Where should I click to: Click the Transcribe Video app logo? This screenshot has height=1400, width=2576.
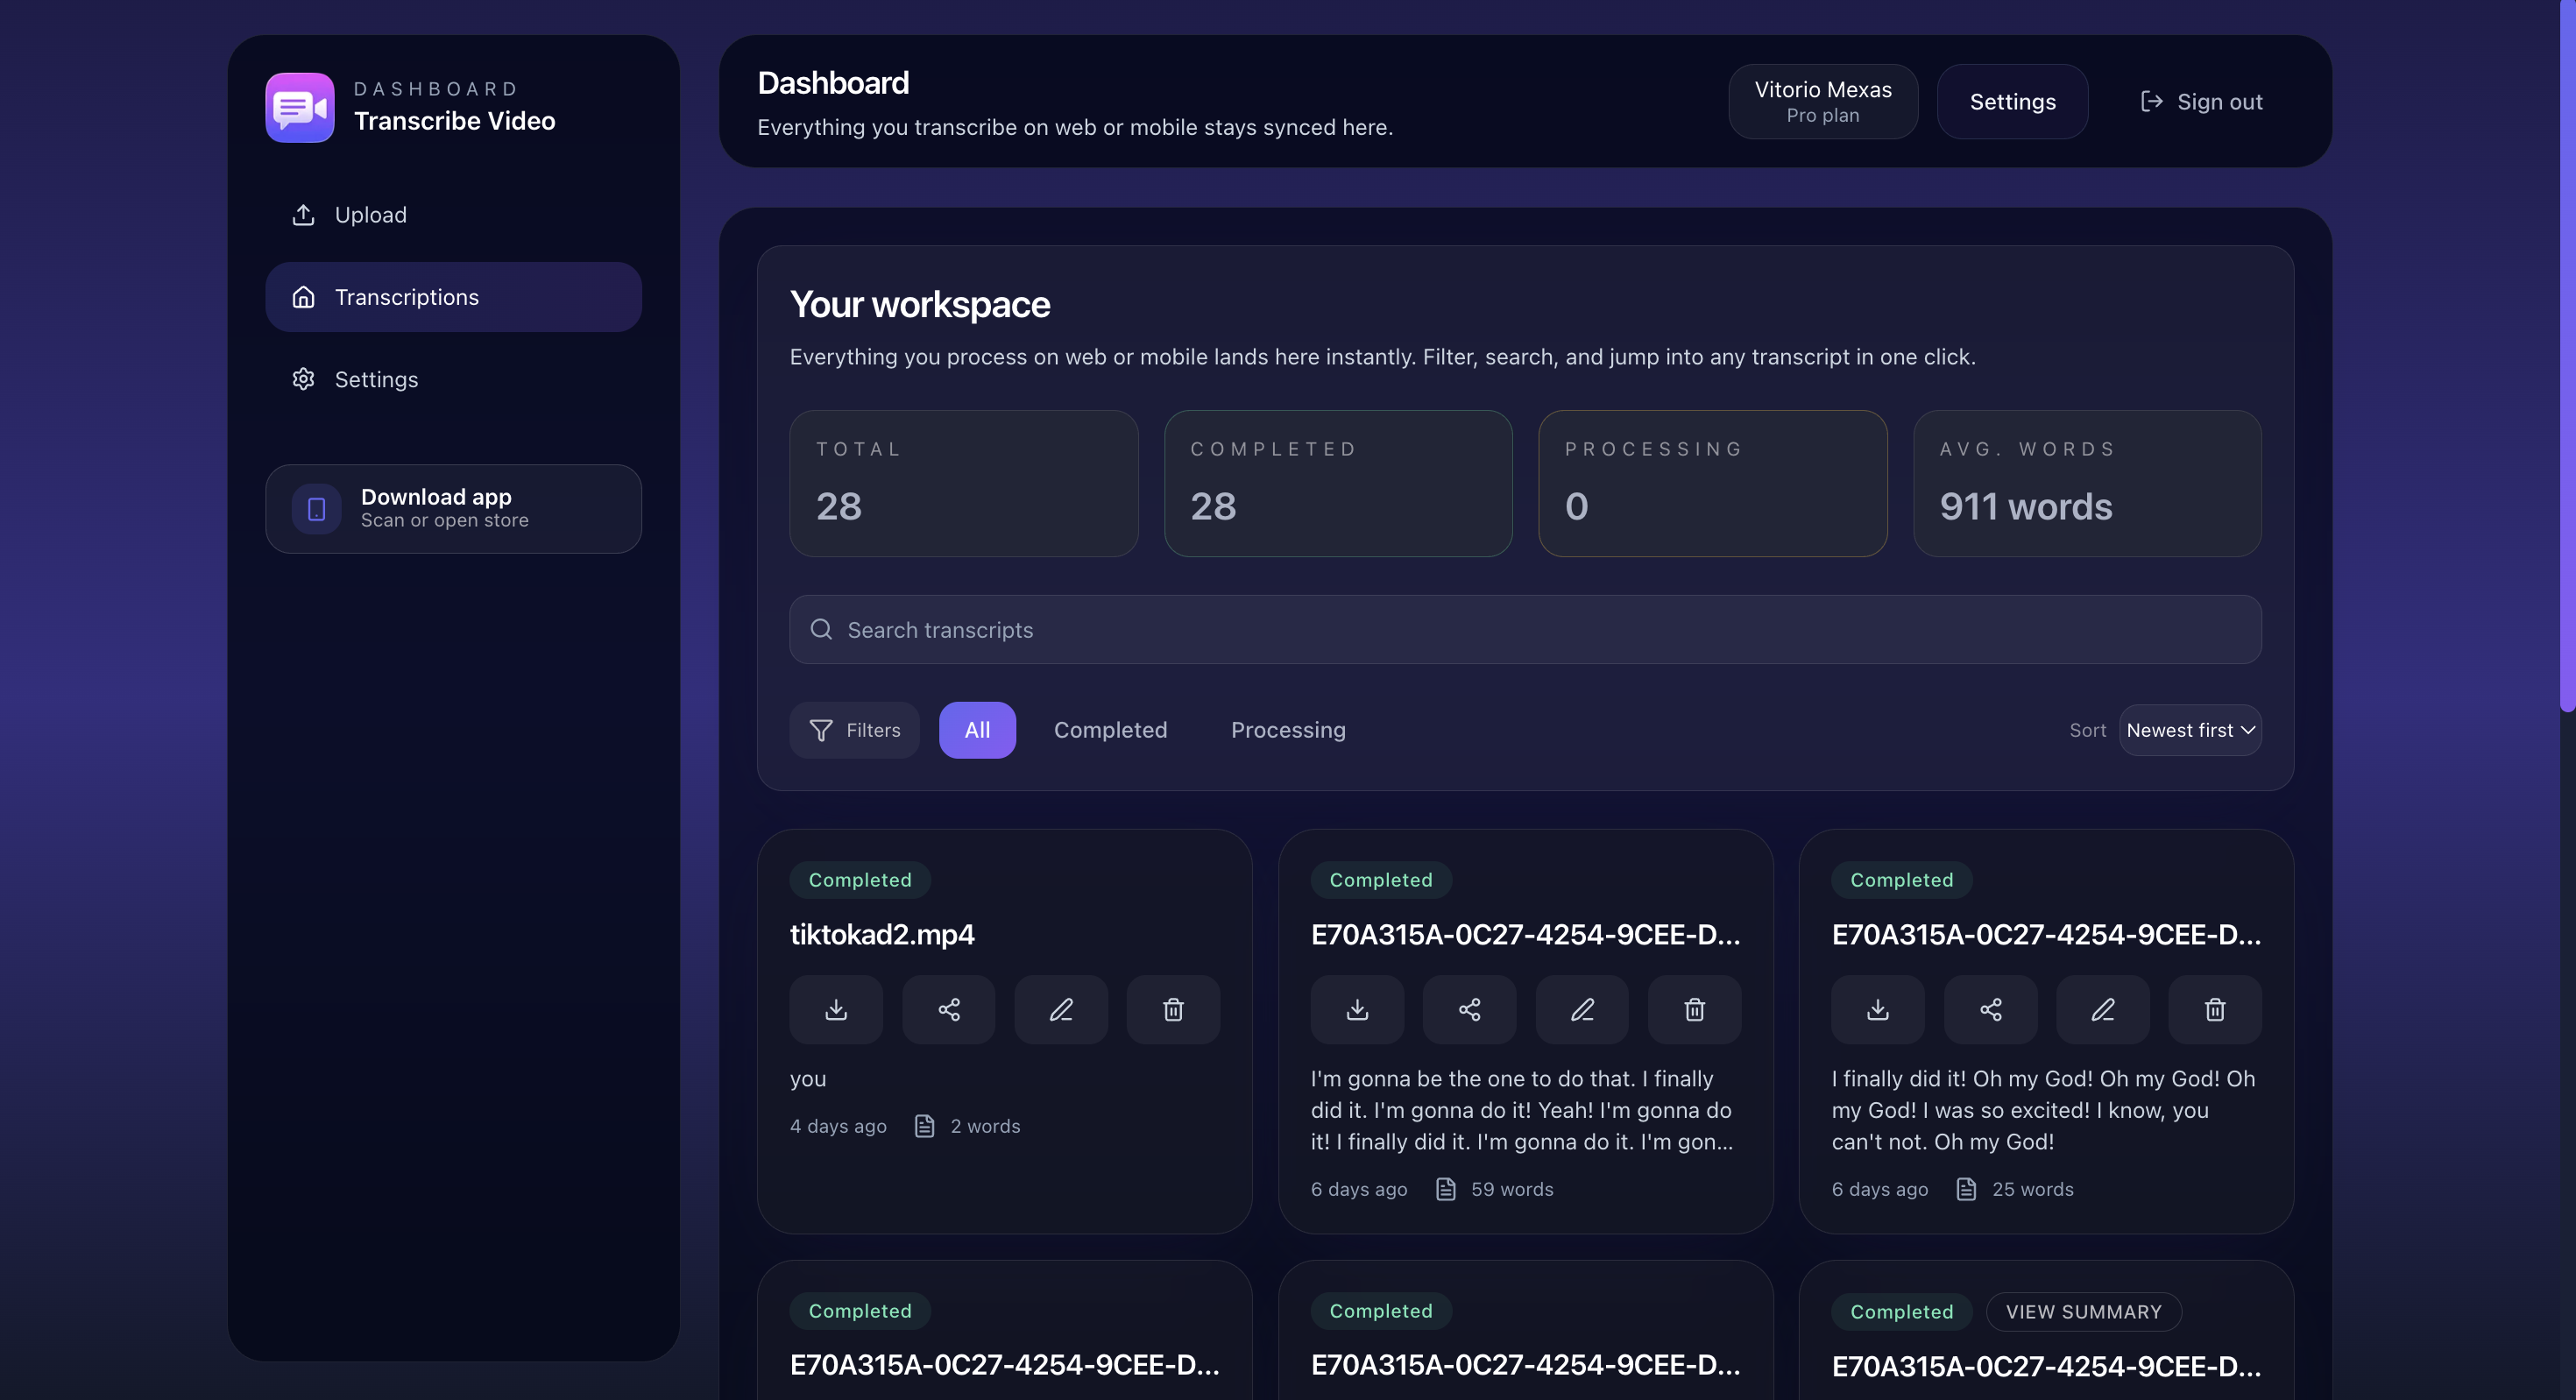coord(299,107)
